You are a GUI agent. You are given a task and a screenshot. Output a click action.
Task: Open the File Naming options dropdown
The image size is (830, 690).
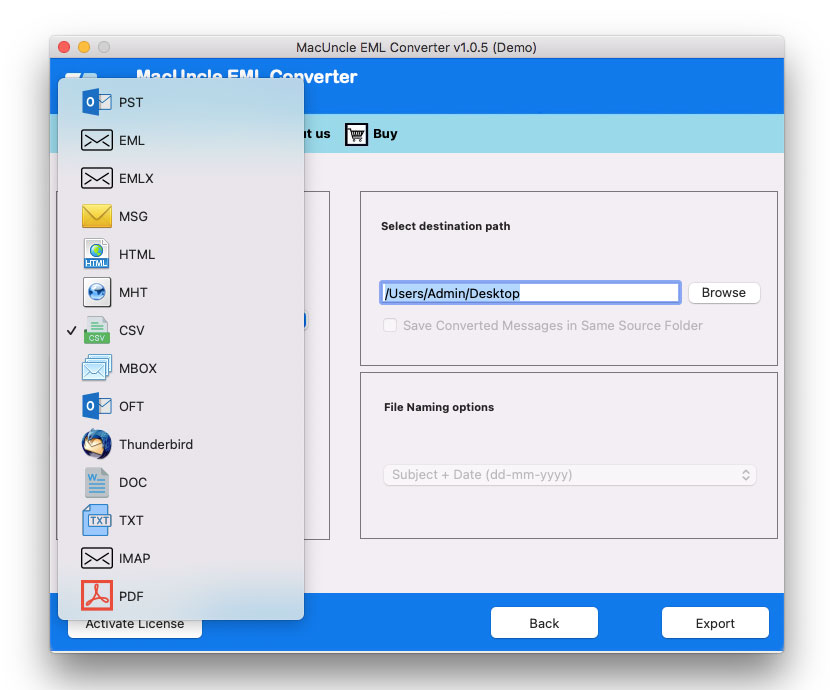pos(570,475)
